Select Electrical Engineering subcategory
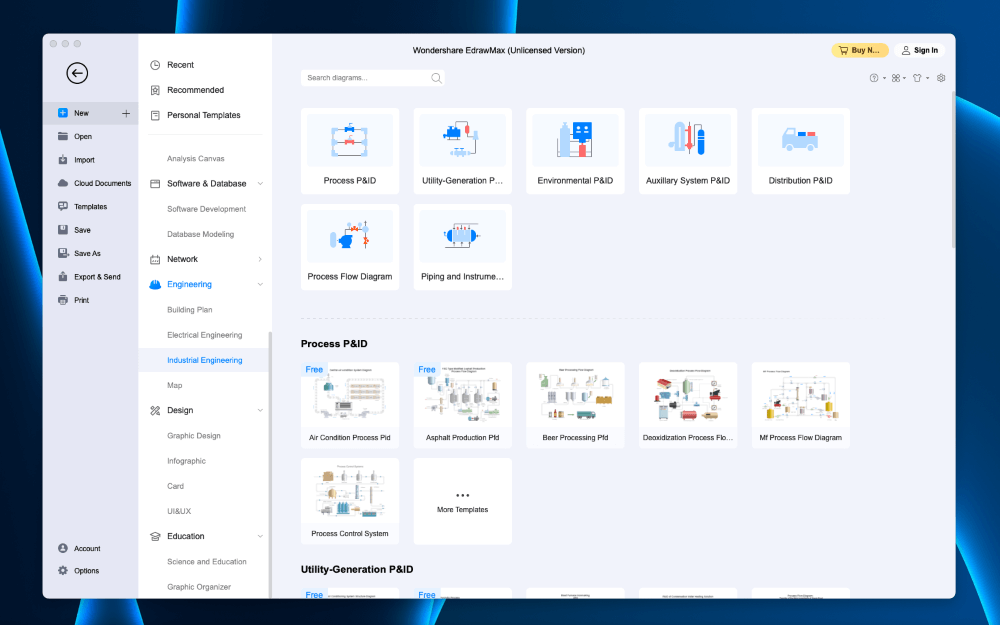The image size is (1000, 625). click(x=204, y=335)
